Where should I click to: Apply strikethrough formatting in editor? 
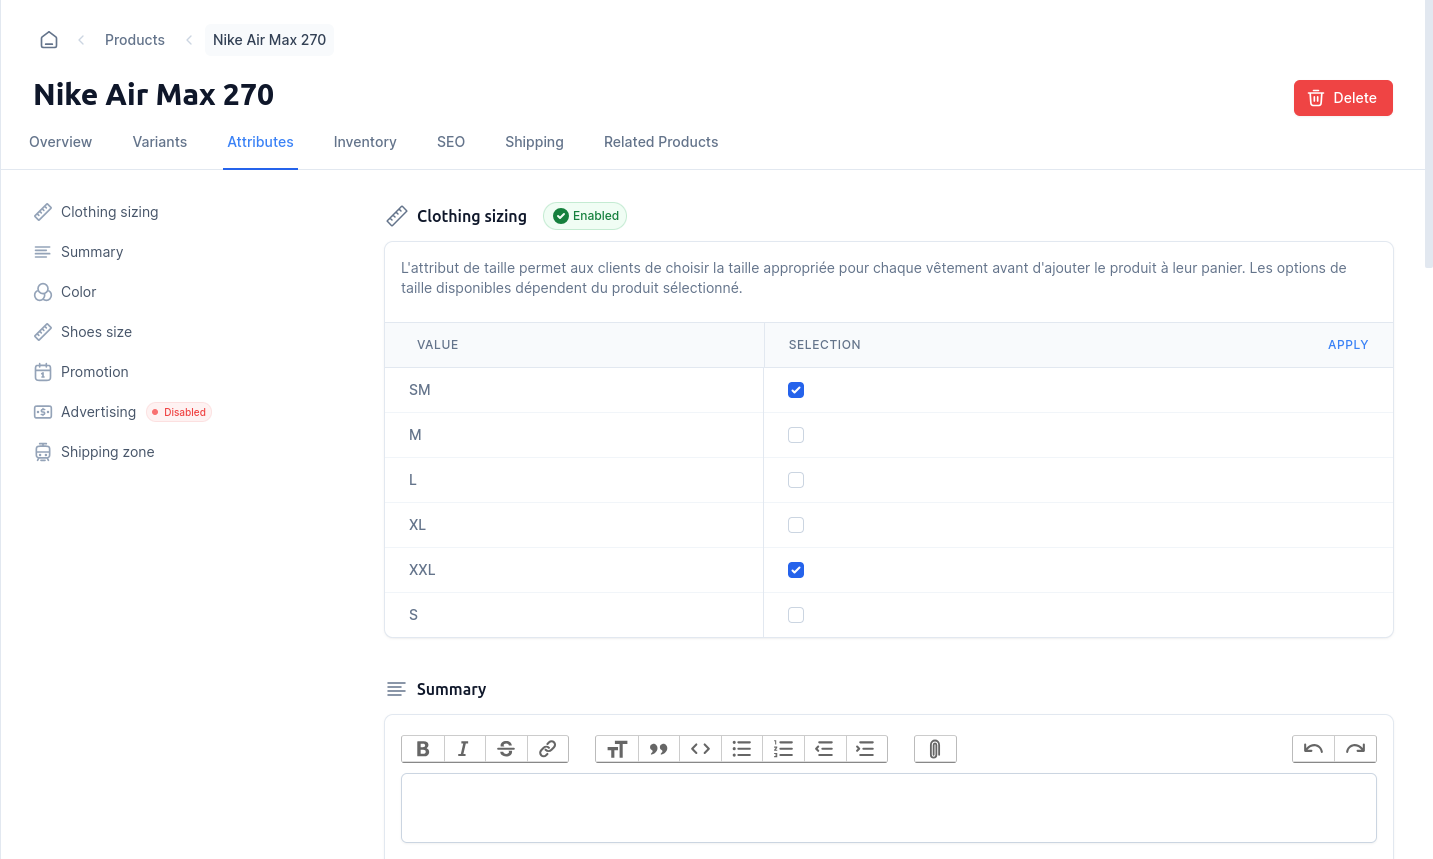(x=506, y=749)
